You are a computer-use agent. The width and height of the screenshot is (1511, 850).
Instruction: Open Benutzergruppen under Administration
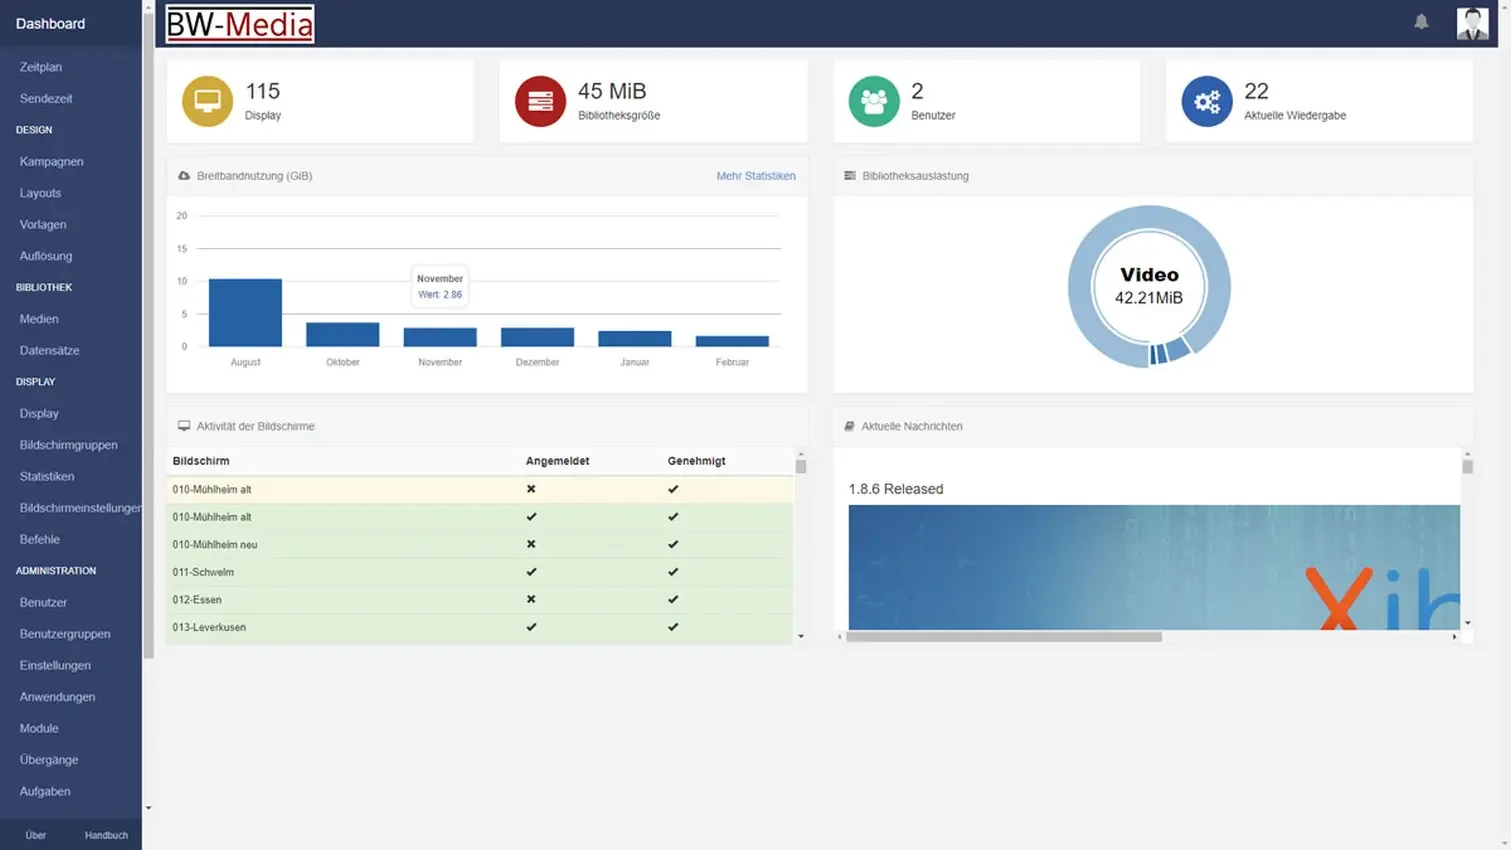coord(65,634)
